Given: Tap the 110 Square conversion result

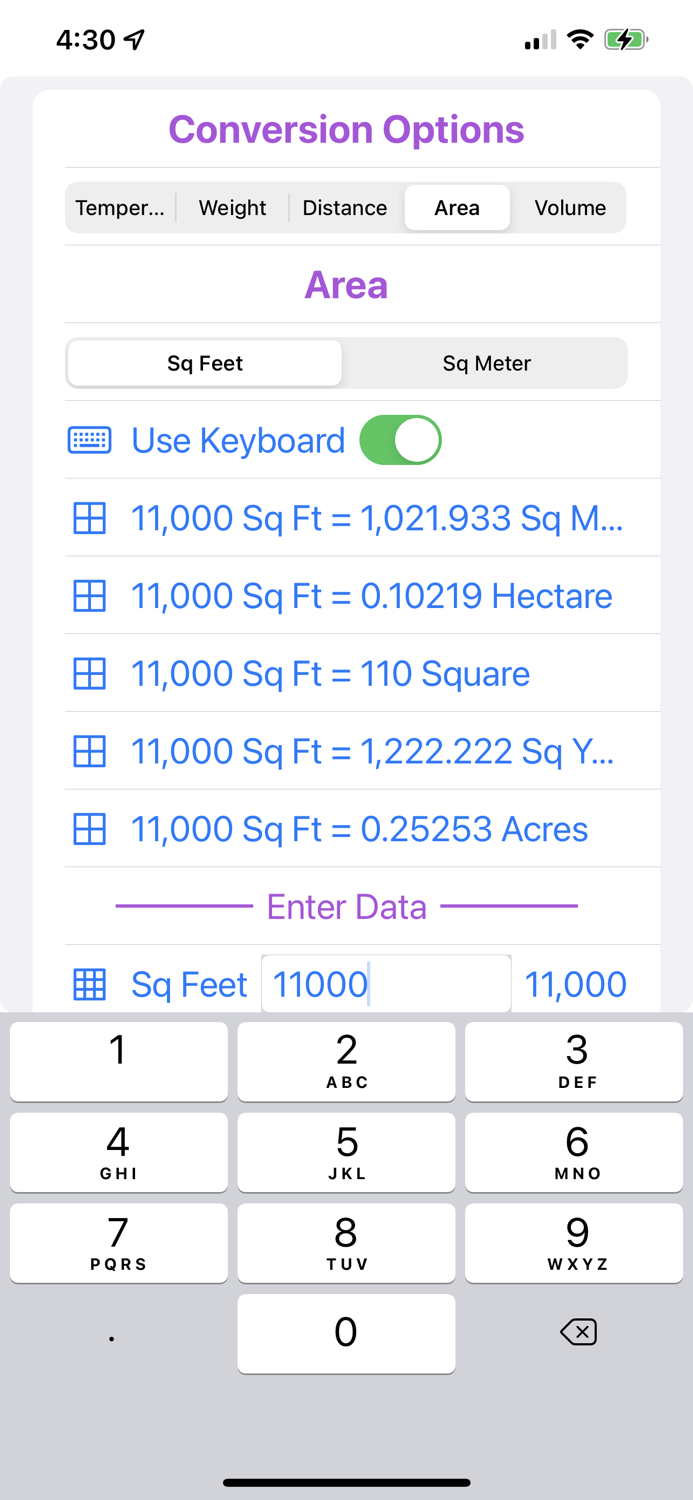Looking at the screenshot, I should coord(330,673).
